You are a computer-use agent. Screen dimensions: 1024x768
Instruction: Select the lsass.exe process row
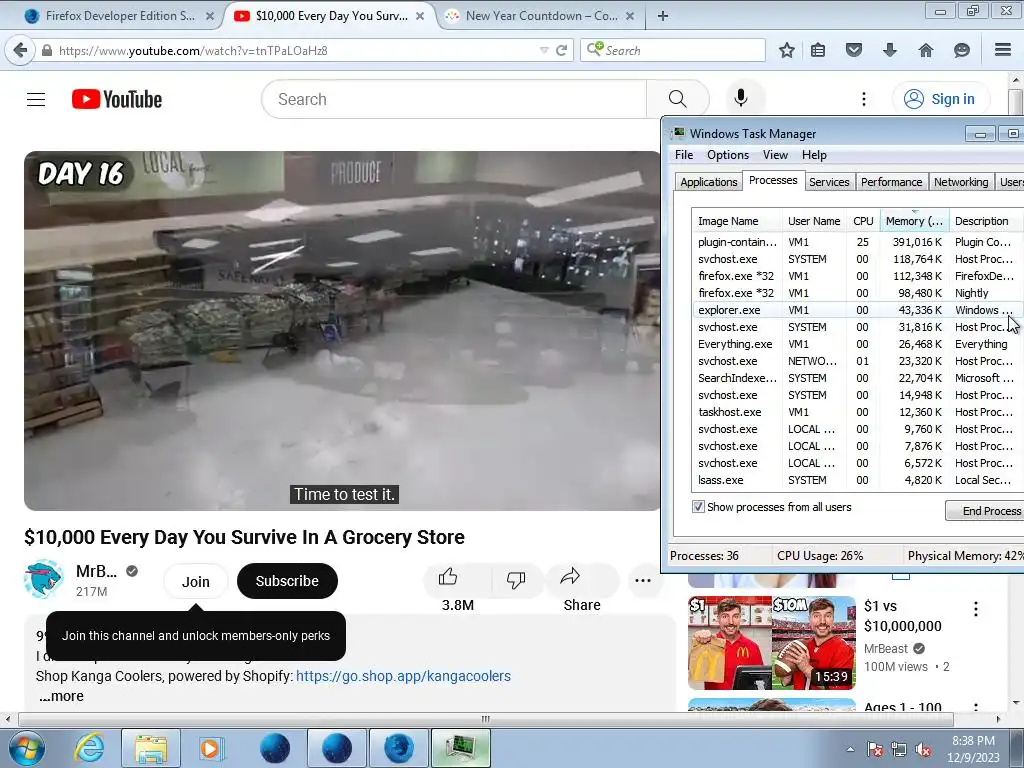(857, 480)
